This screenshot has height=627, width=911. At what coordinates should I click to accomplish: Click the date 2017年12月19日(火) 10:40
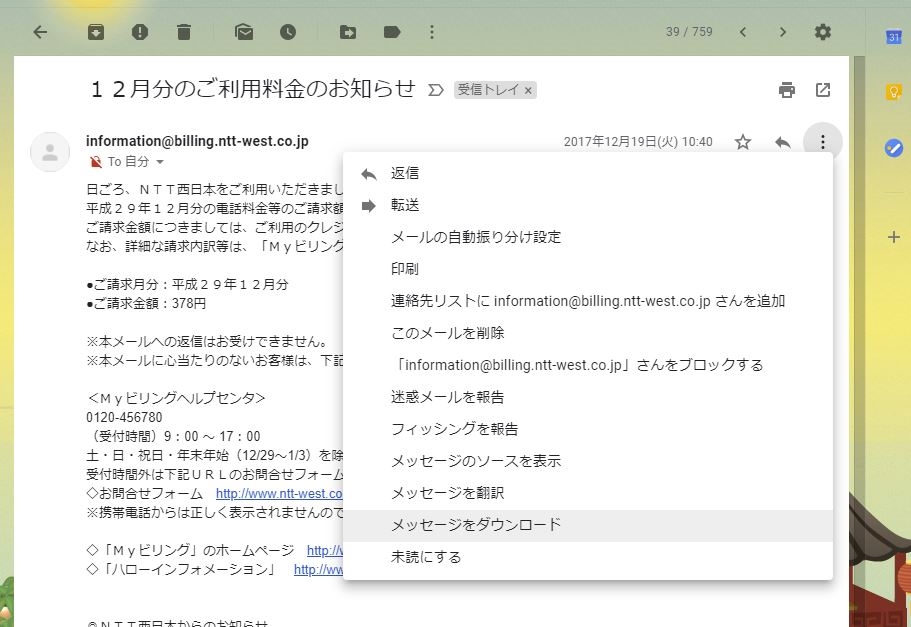[638, 142]
